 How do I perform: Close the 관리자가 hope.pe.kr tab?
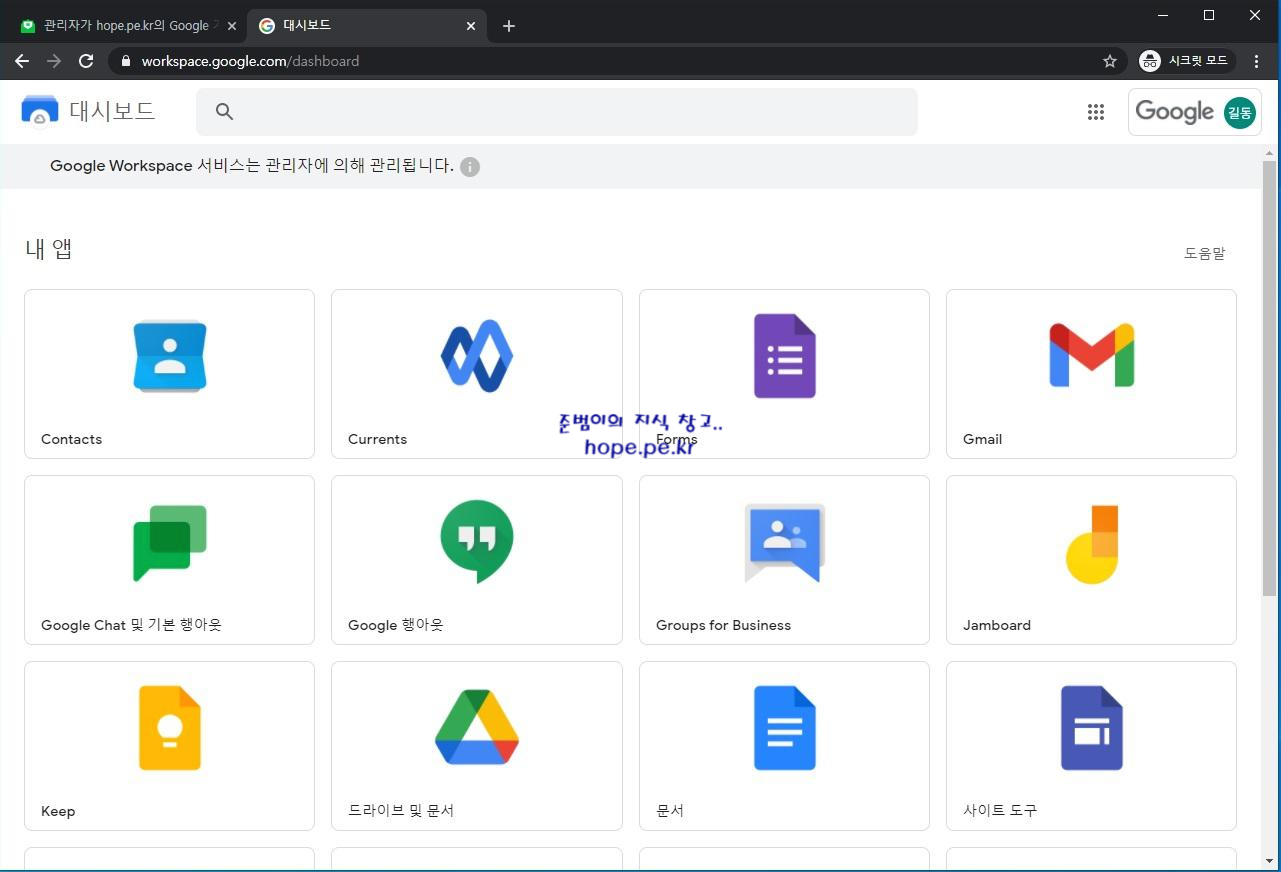click(x=232, y=26)
